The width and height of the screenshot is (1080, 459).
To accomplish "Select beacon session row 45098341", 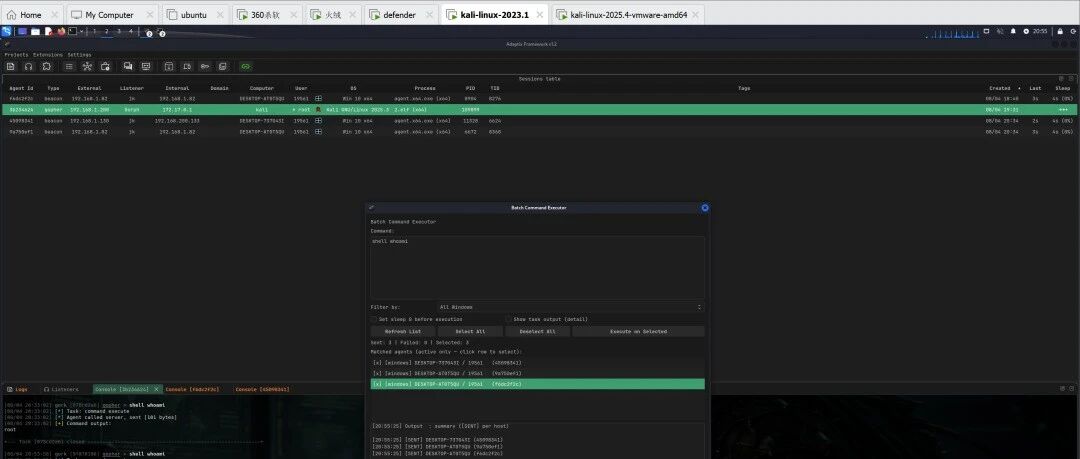I will click(537, 121).
